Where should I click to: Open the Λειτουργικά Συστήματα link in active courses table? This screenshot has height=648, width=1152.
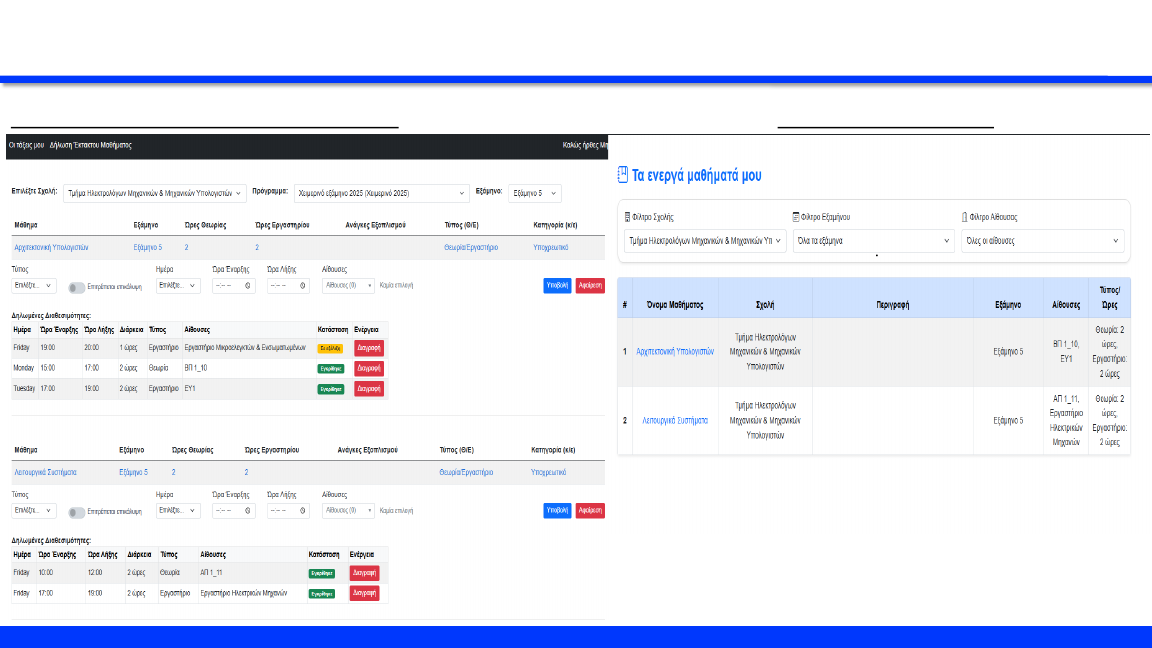[x=675, y=421]
